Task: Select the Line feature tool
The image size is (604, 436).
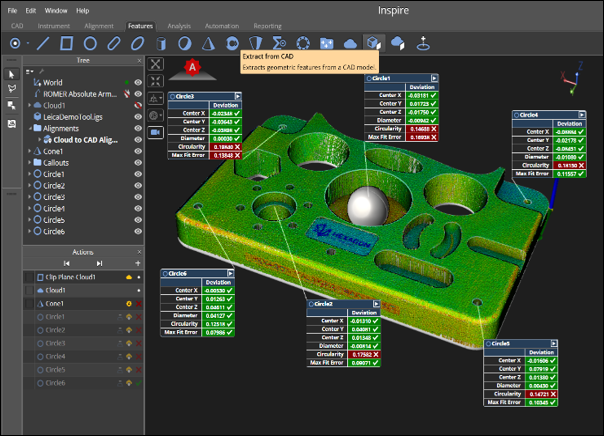Action: pyautogui.click(x=43, y=43)
